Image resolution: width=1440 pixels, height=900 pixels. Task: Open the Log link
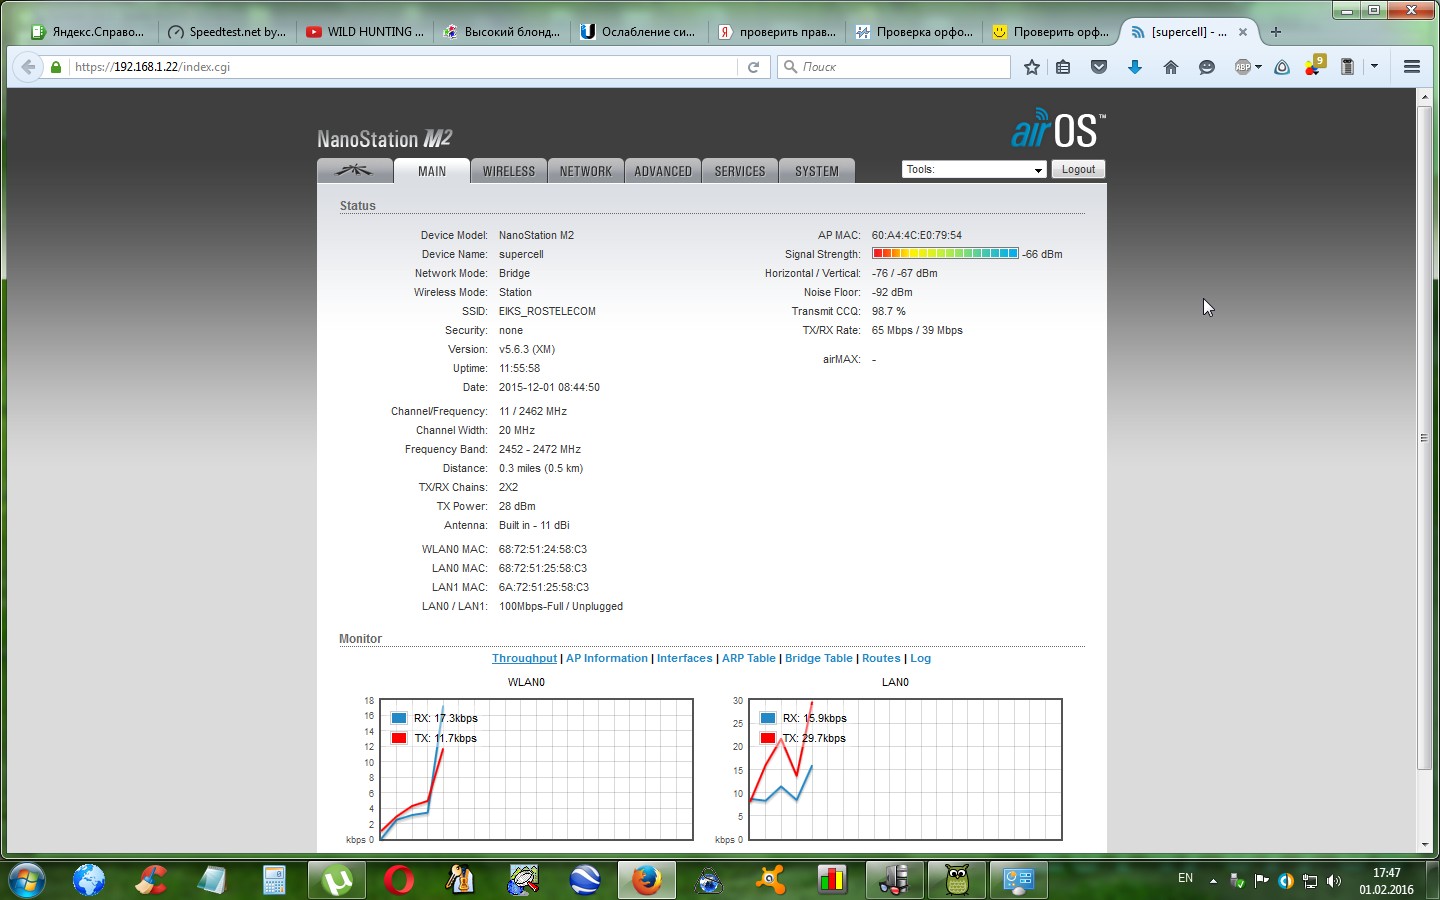(920, 658)
